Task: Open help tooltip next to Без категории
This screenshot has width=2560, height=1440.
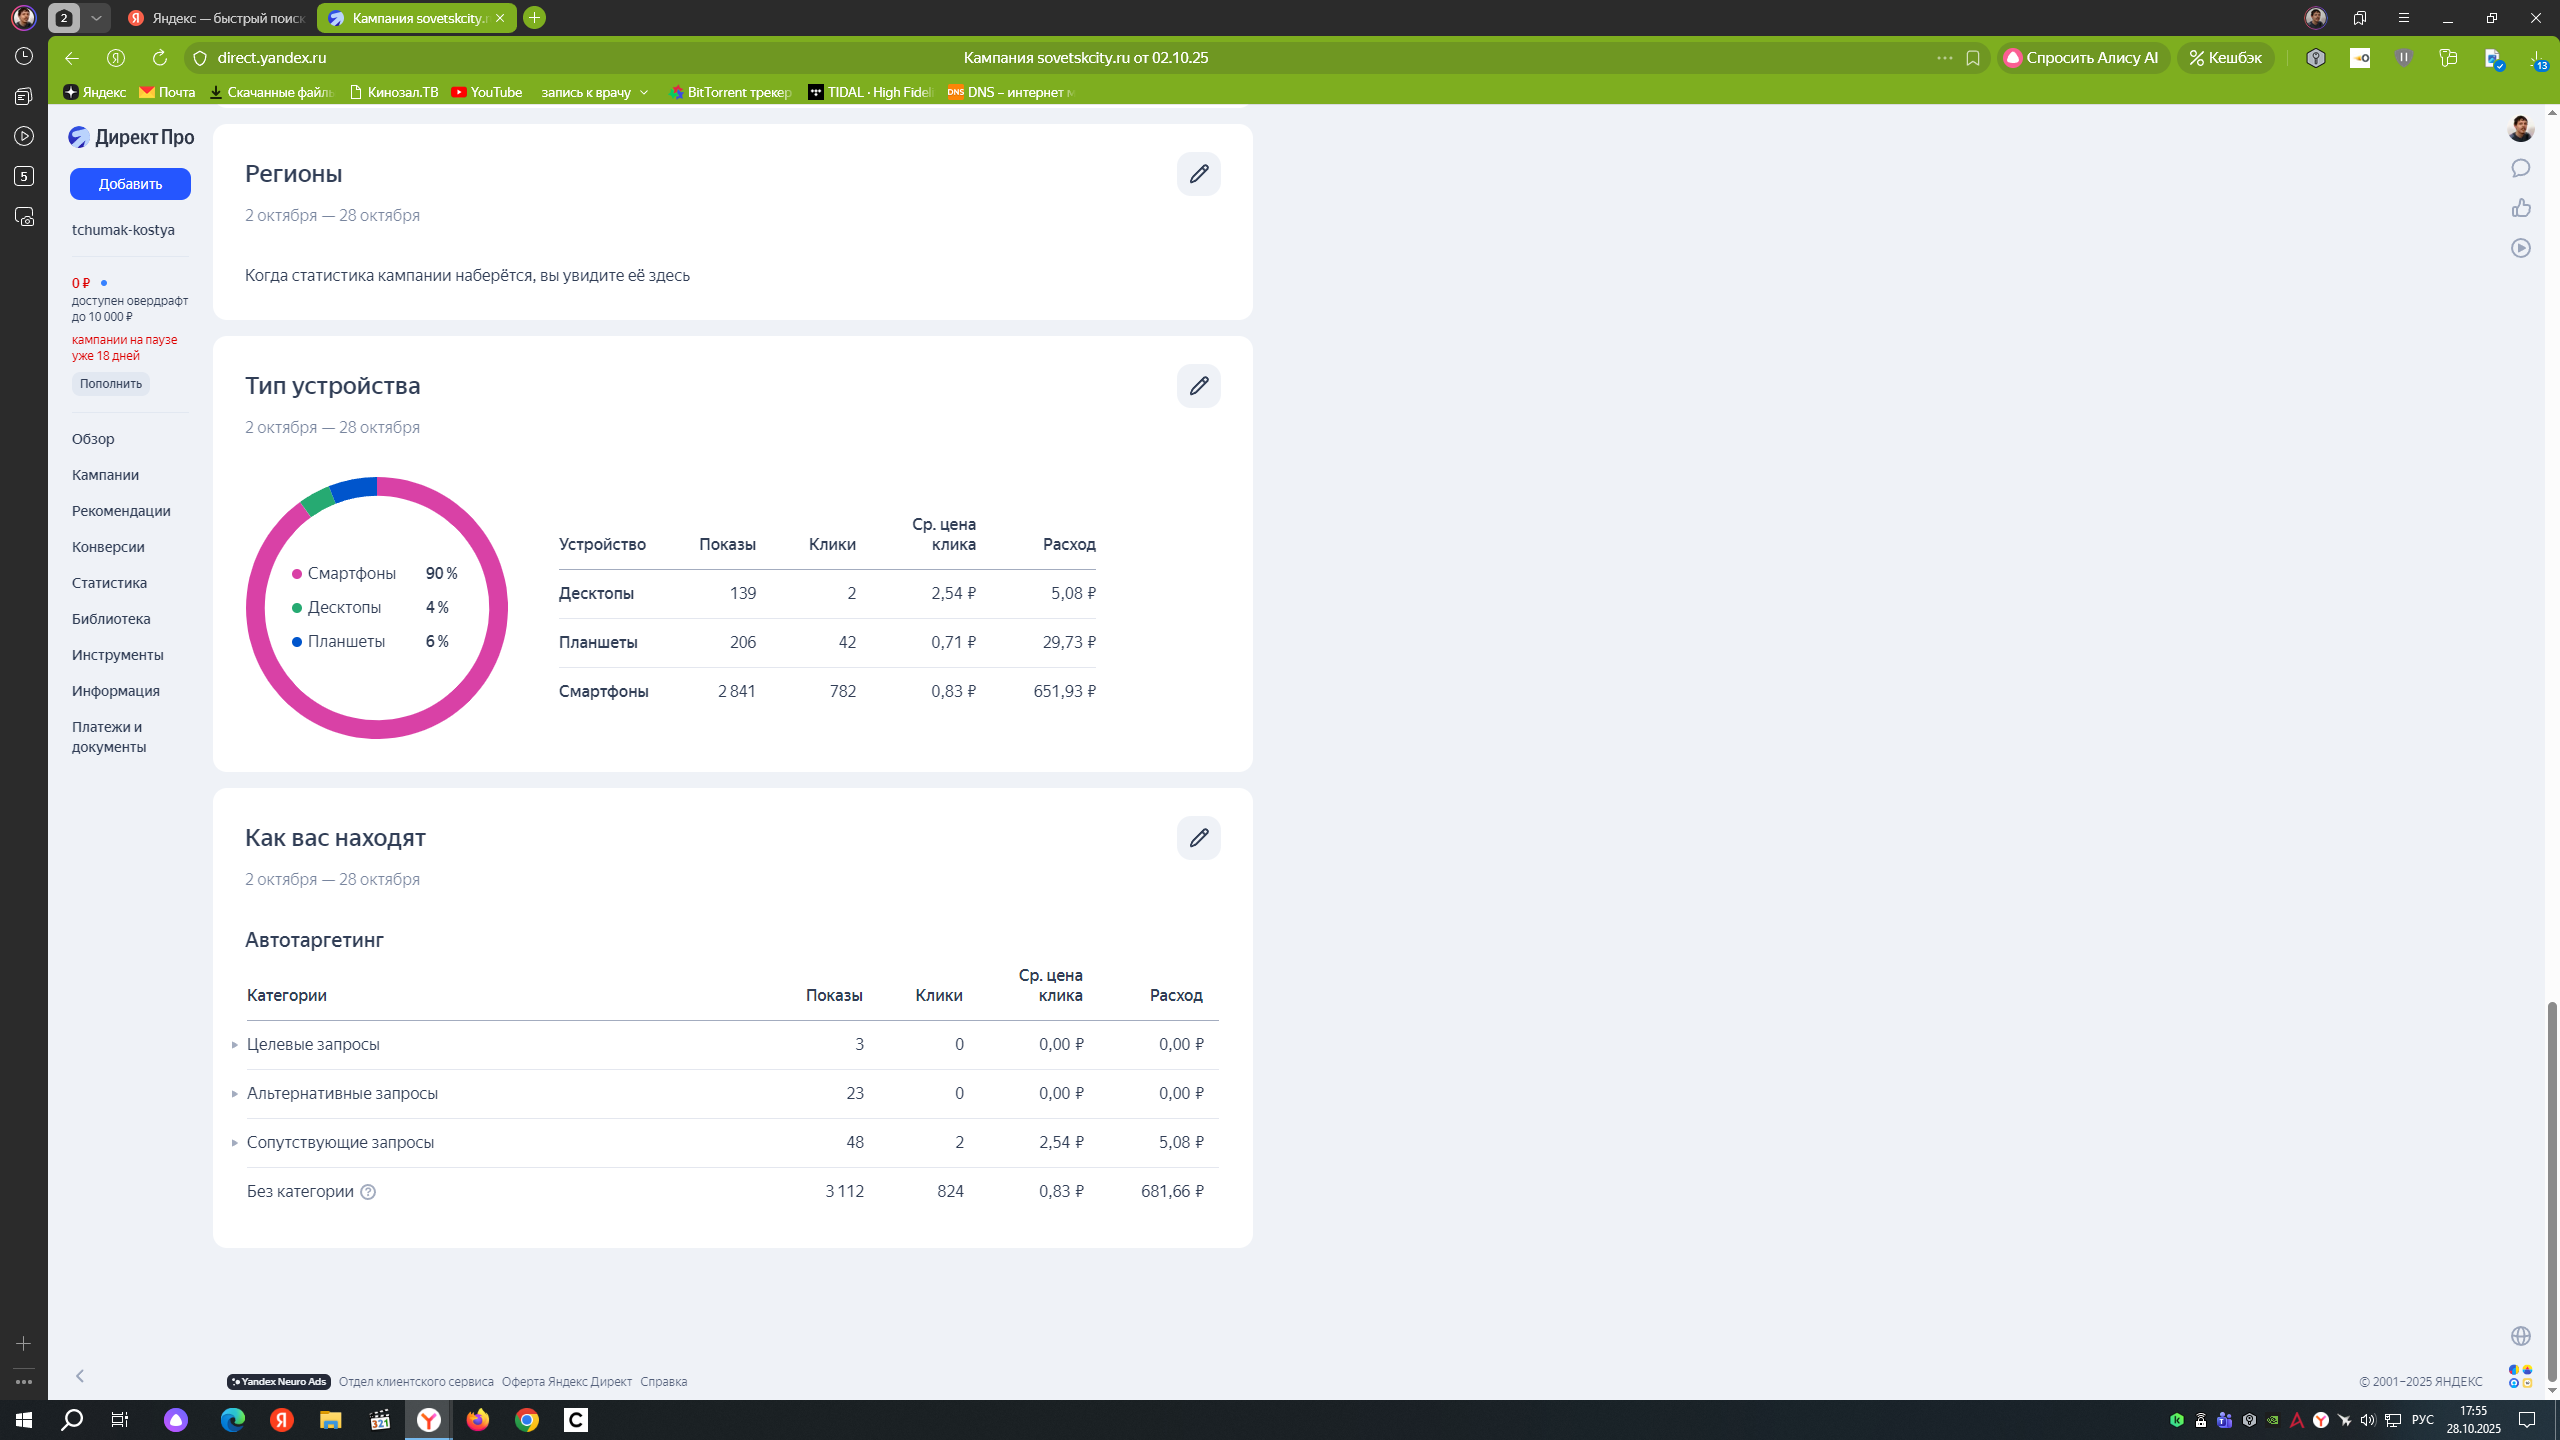Action: click(368, 1192)
